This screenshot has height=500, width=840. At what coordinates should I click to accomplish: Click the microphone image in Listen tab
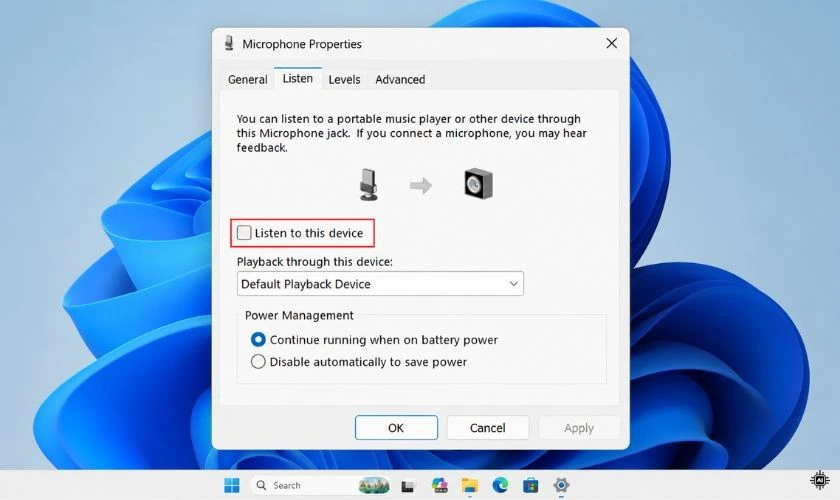click(369, 185)
